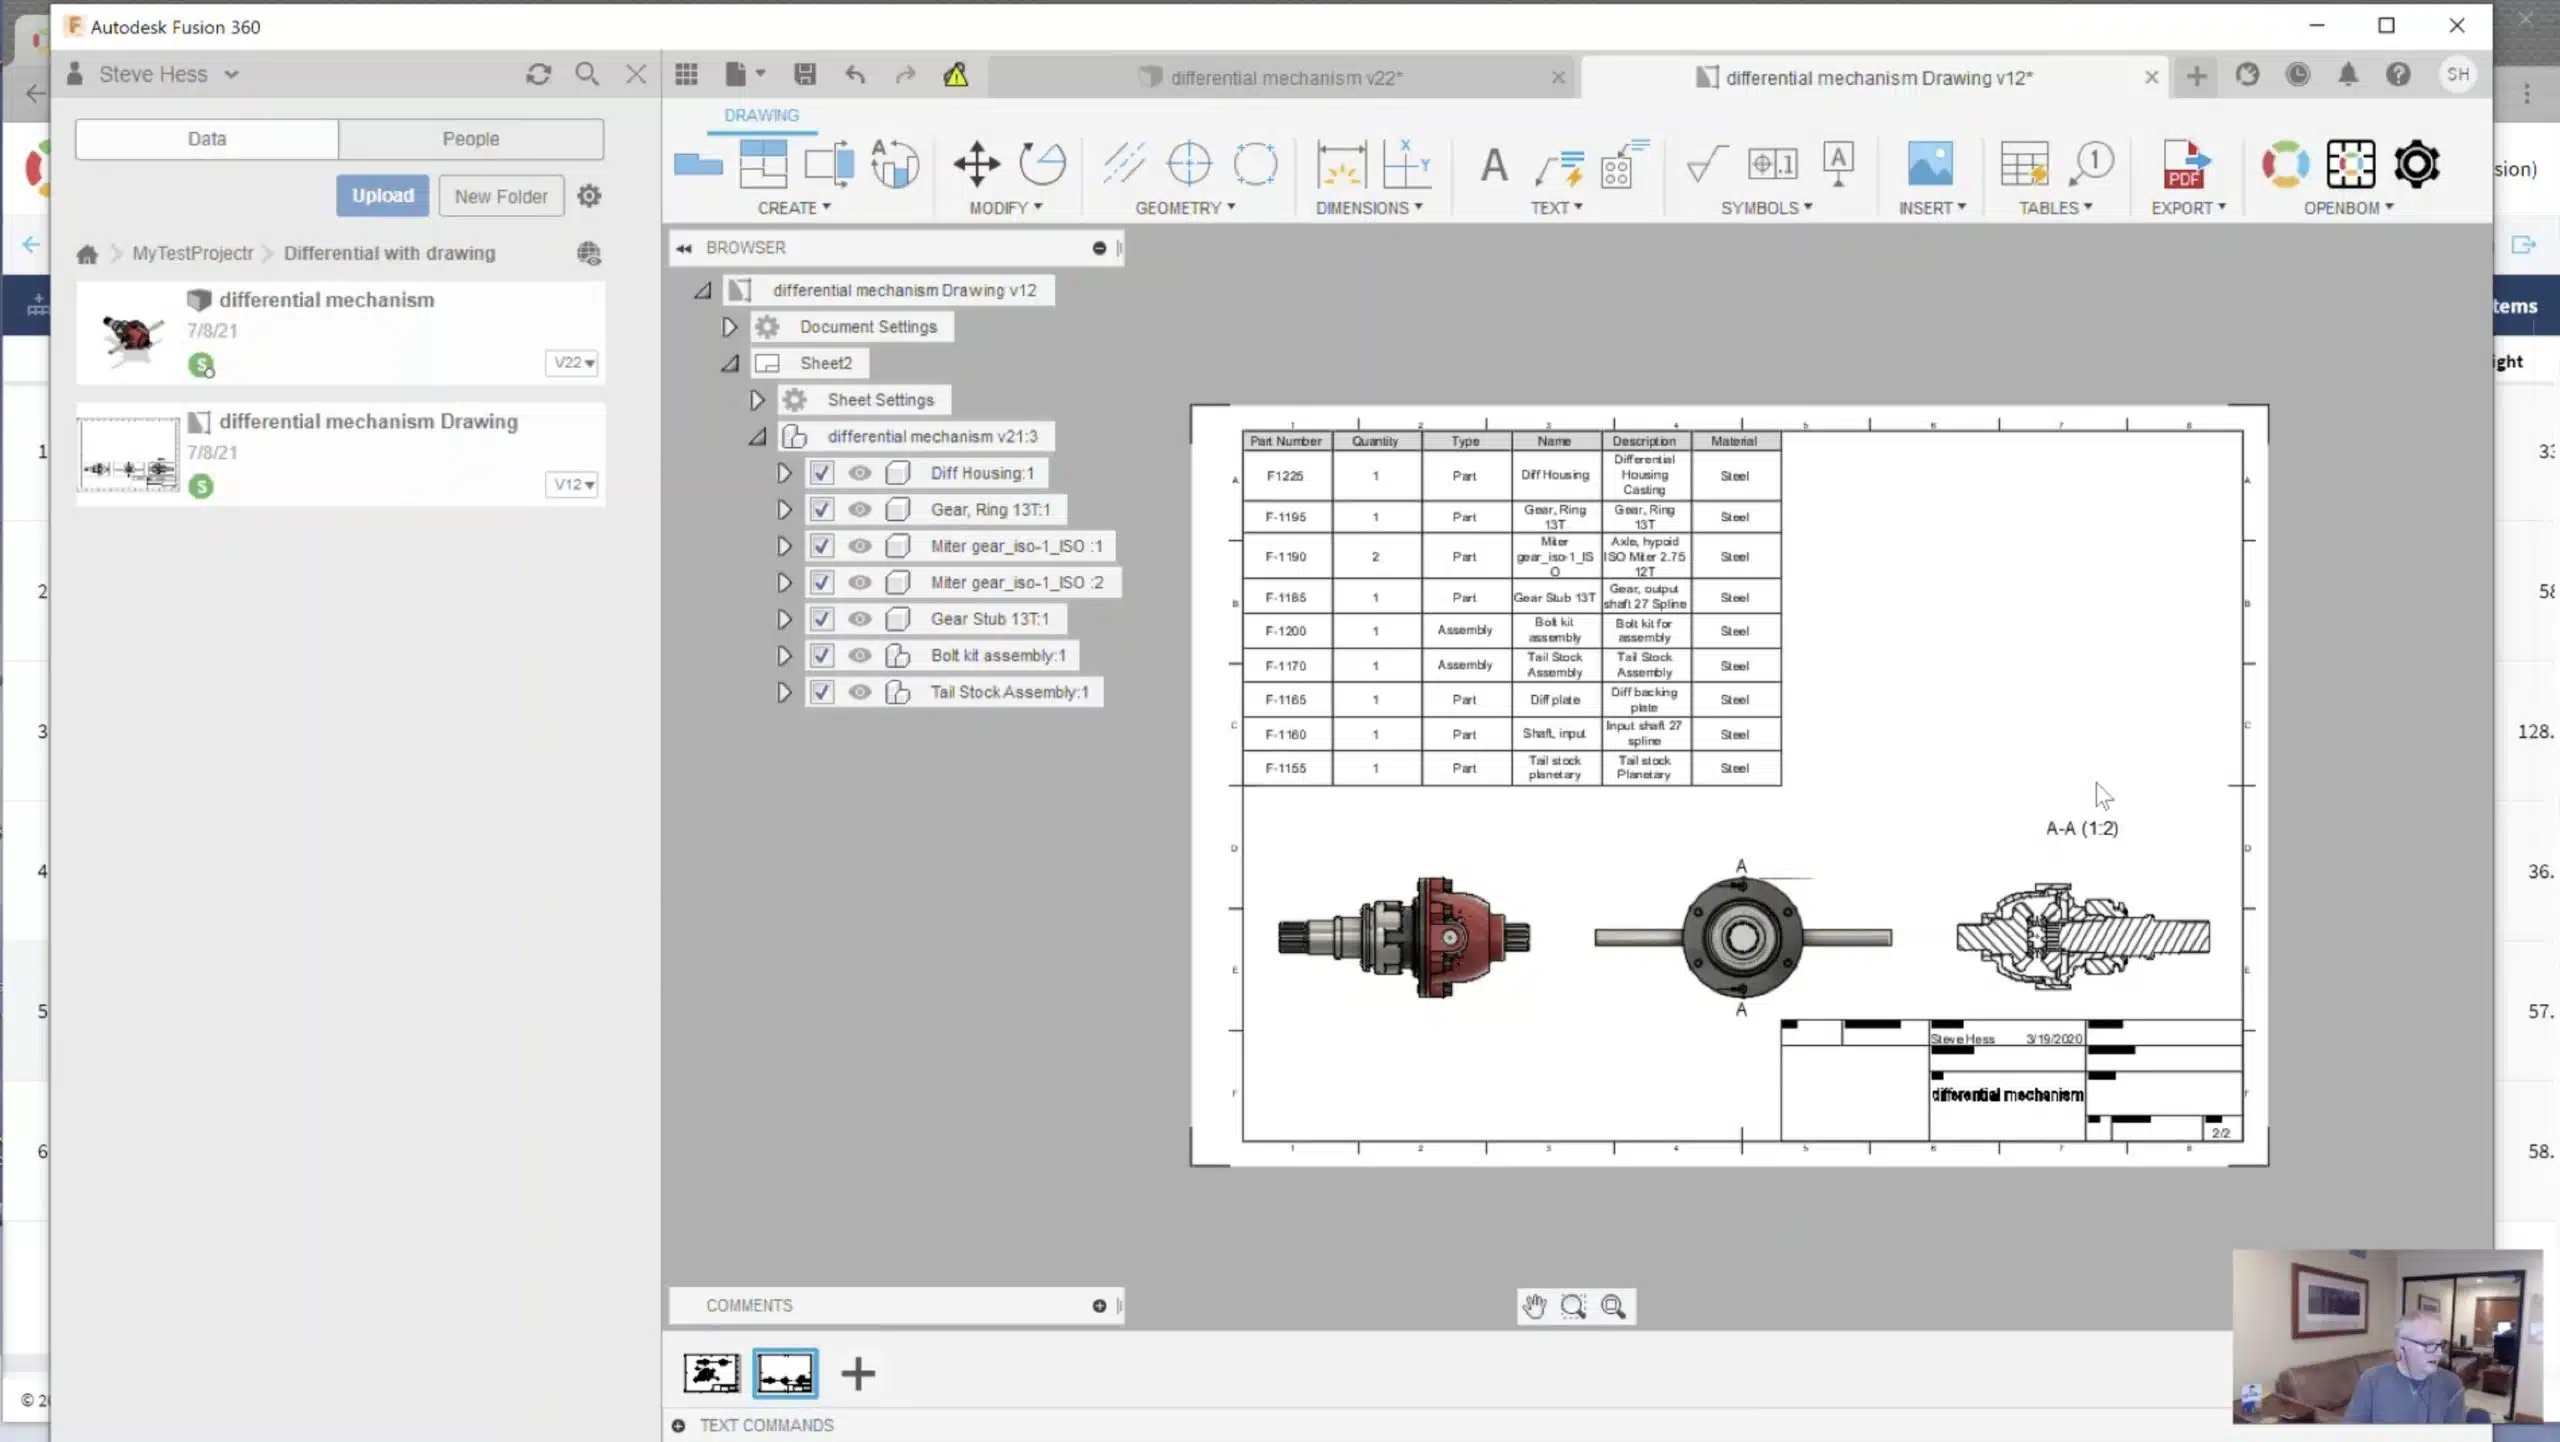2560x1442 pixels.
Task: Uncheck the Gear Stub 13T:1 checkbox
Action: pos(822,619)
